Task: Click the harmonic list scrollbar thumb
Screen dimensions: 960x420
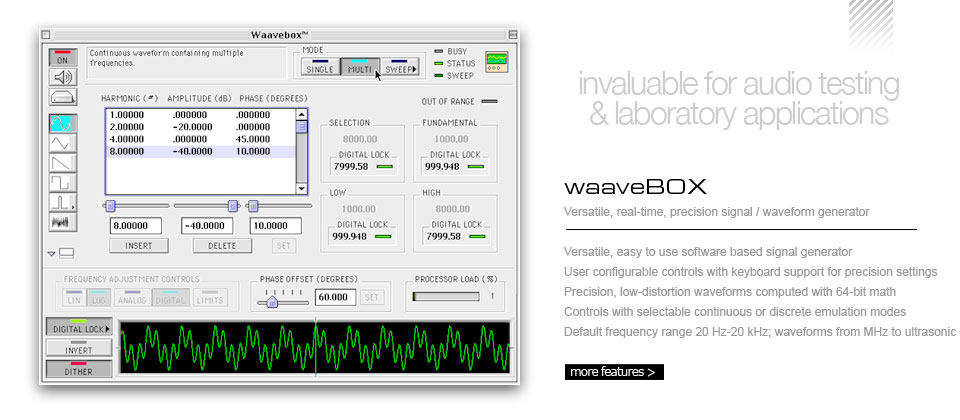Action: click(302, 126)
